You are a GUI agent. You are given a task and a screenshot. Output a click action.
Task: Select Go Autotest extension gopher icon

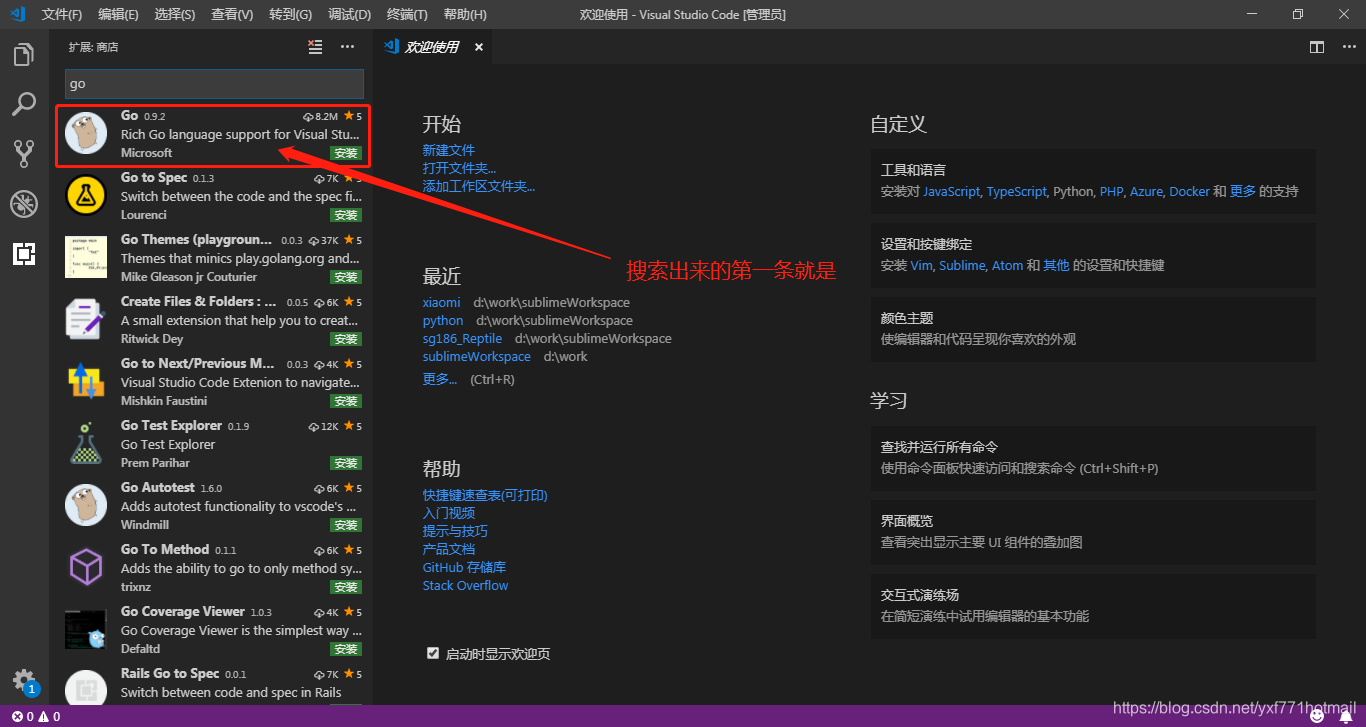(86, 506)
